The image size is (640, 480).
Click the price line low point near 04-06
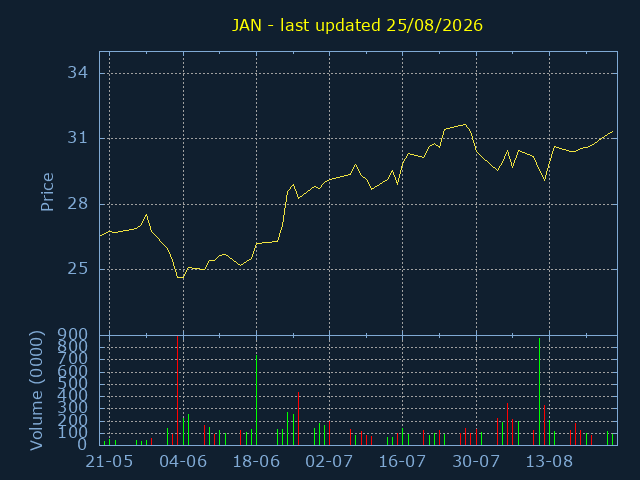tap(180, 278)
